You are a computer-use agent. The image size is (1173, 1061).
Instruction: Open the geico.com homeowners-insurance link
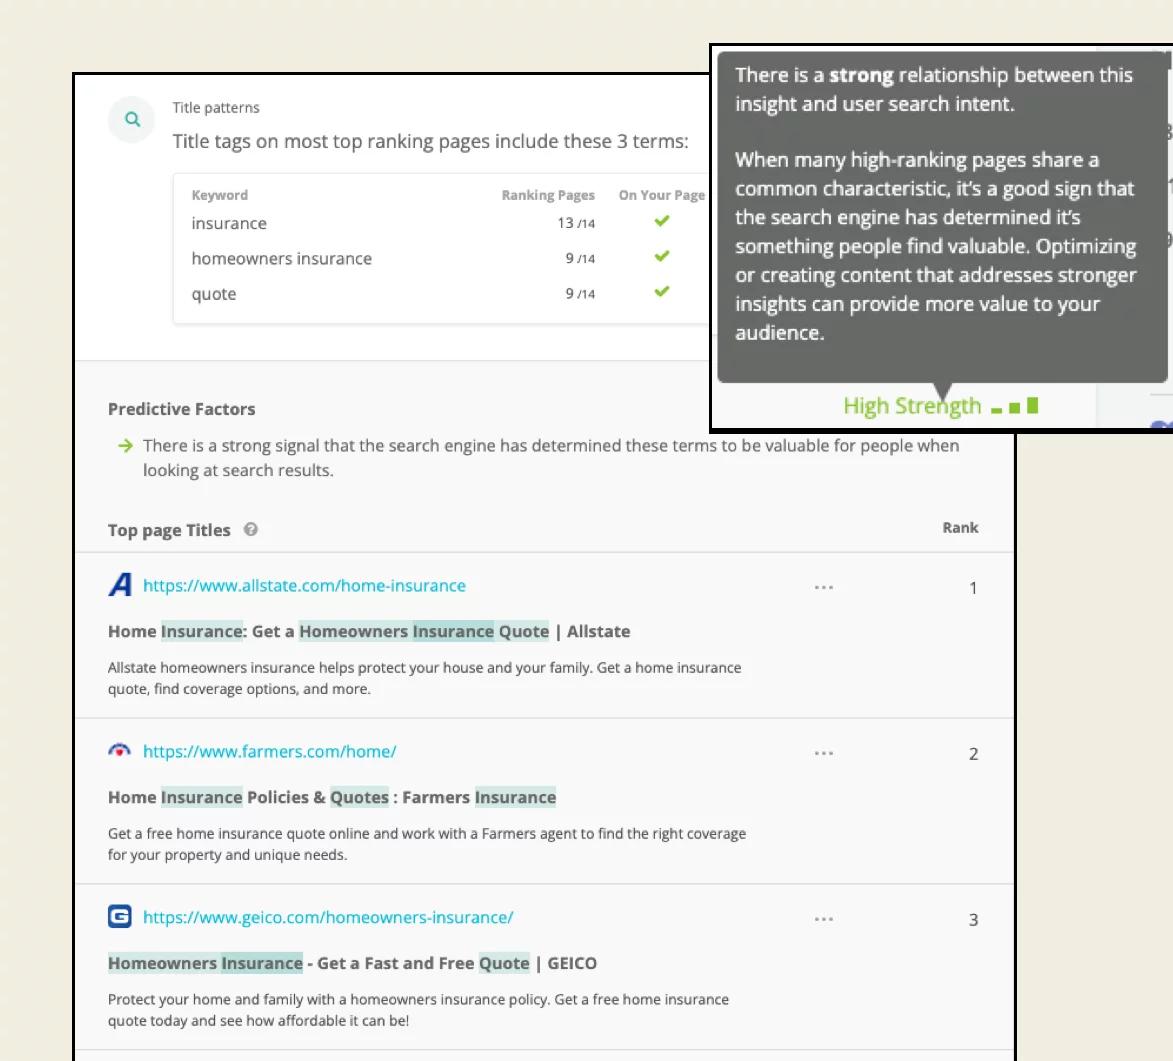pos(328,918)
